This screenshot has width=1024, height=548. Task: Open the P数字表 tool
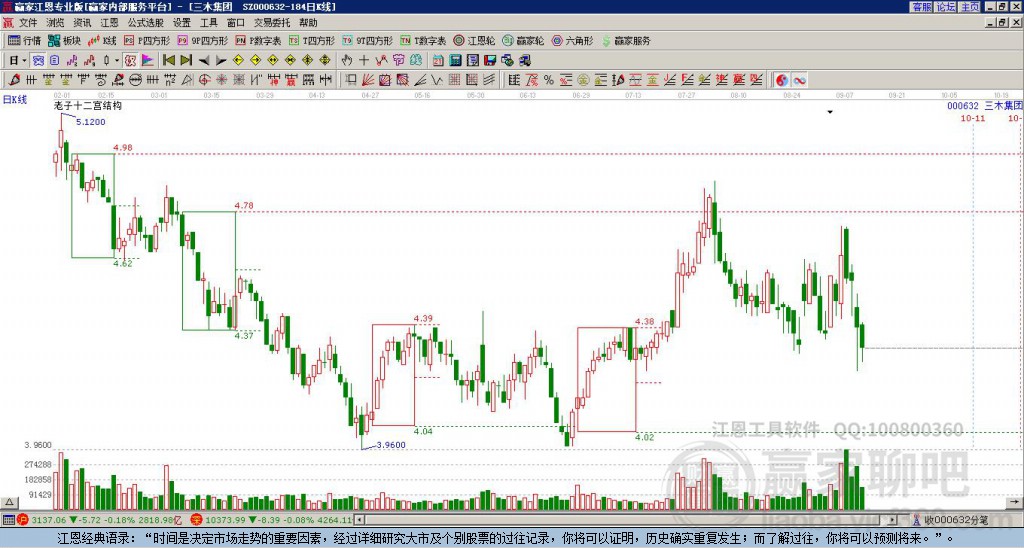(x=258, y=40)
